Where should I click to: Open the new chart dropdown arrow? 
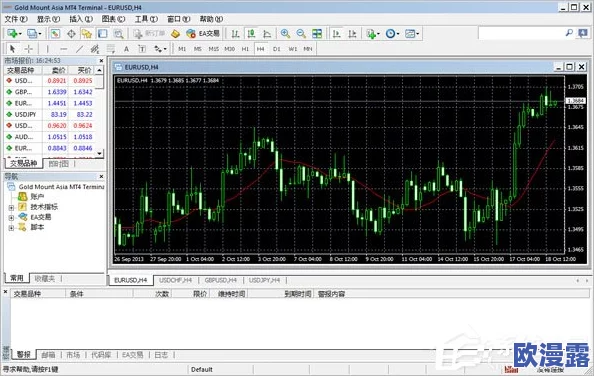point(20,34)
